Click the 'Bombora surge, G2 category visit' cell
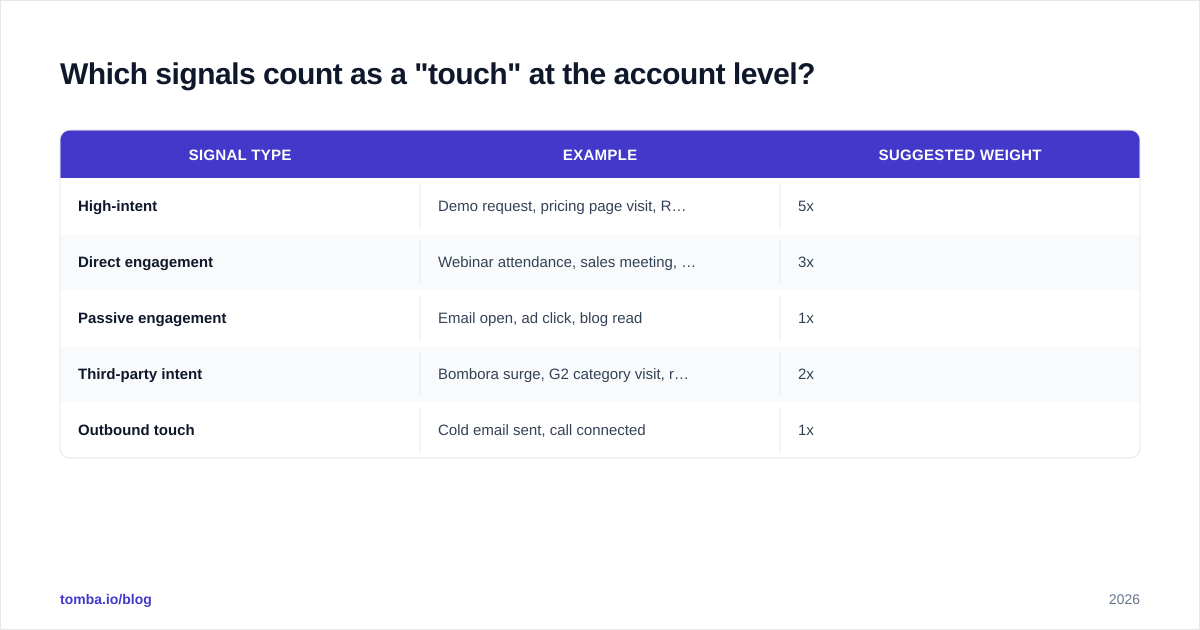 (x=600, y=374)
